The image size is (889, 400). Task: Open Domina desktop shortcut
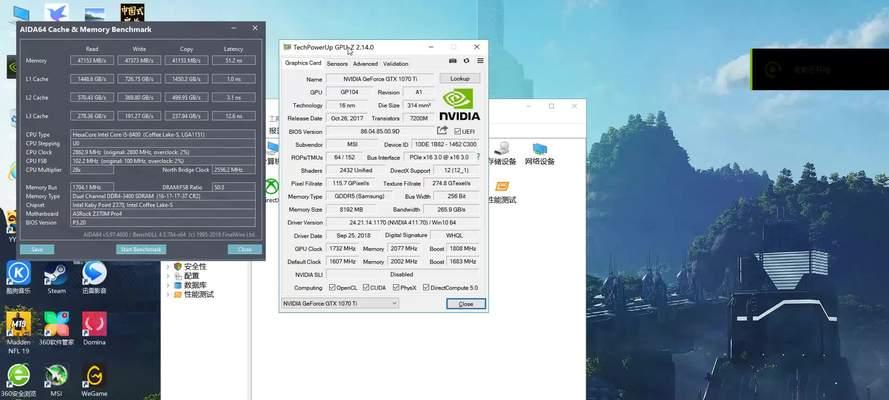click(94, 329)
